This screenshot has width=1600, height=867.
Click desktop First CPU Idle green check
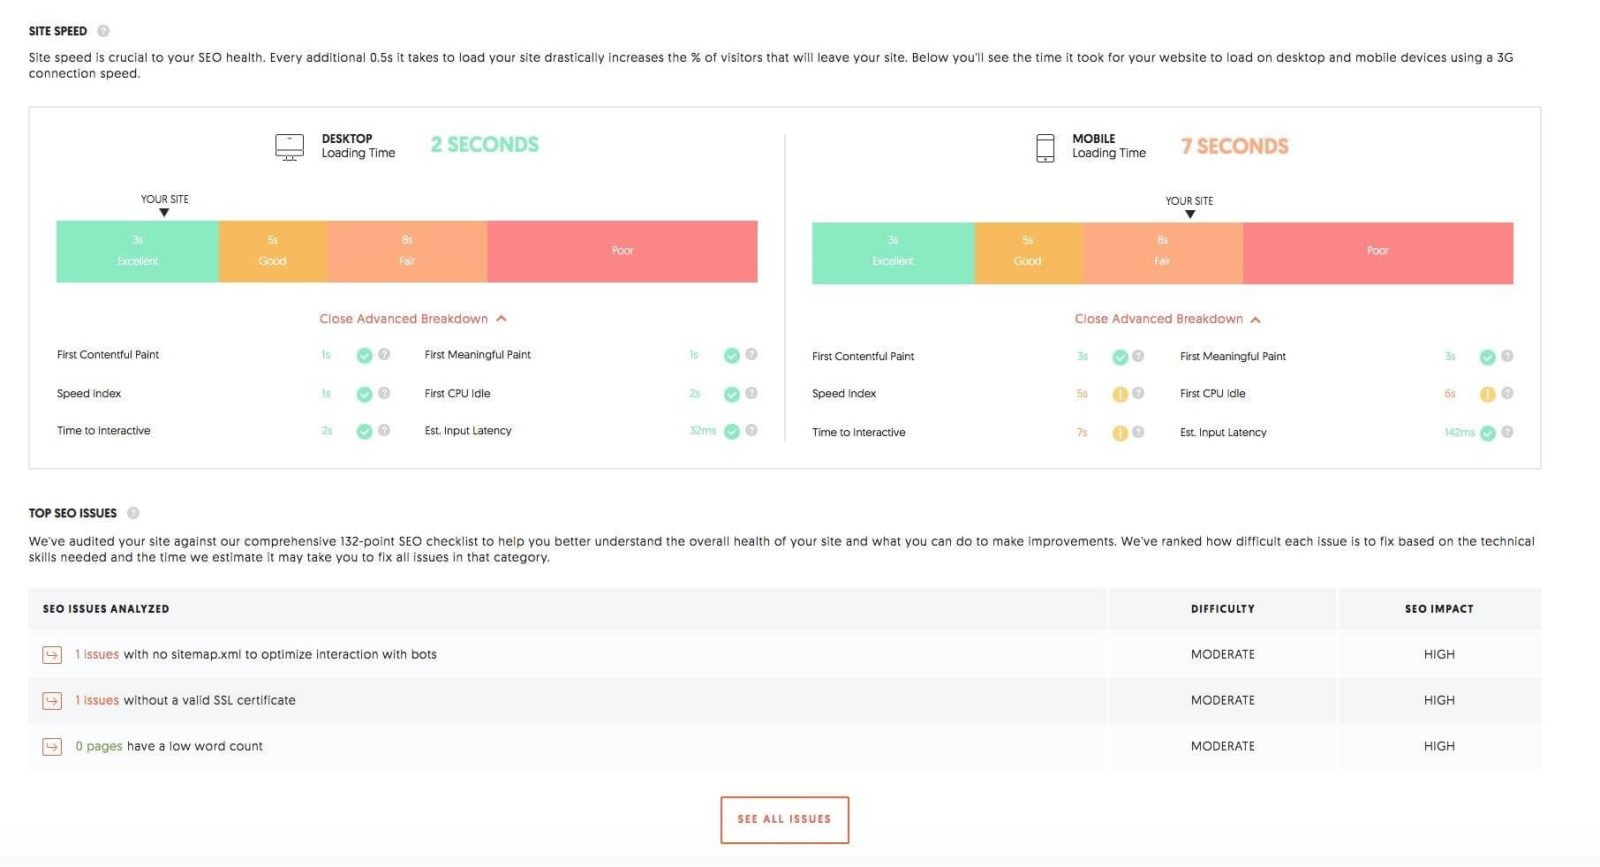click(732, 394)
